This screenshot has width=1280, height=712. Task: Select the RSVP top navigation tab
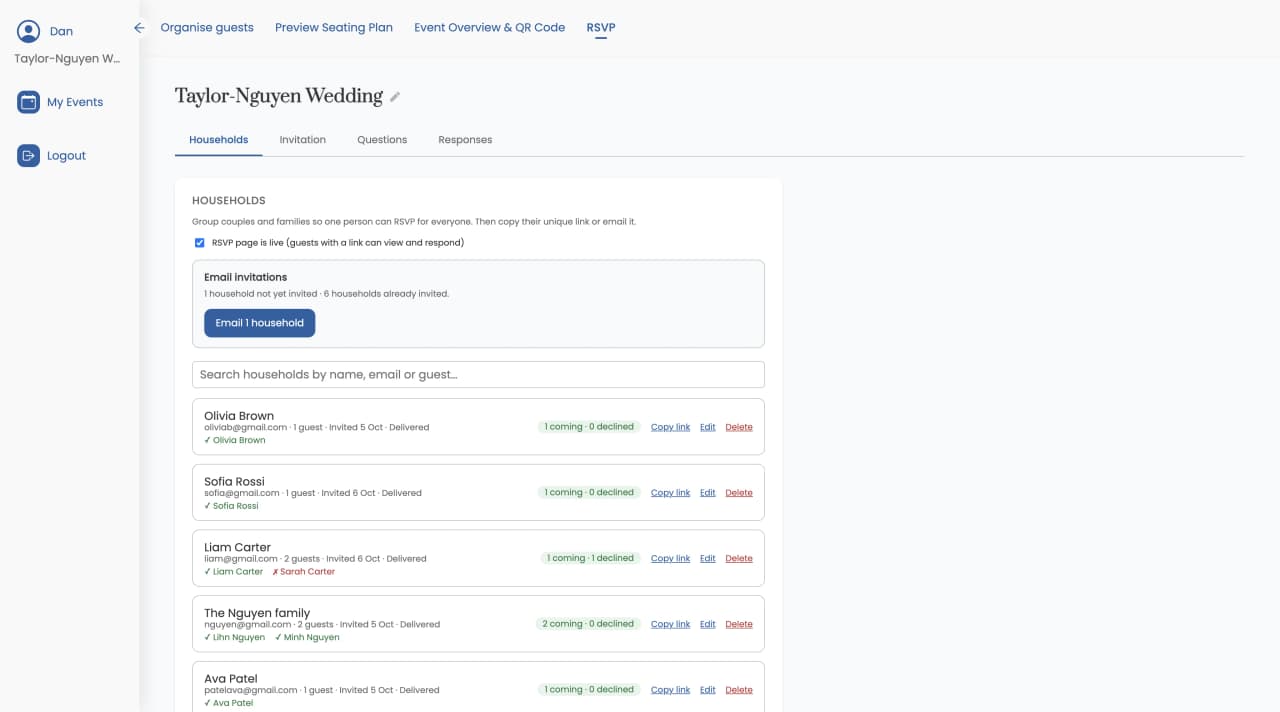click(x=601, y=28)
